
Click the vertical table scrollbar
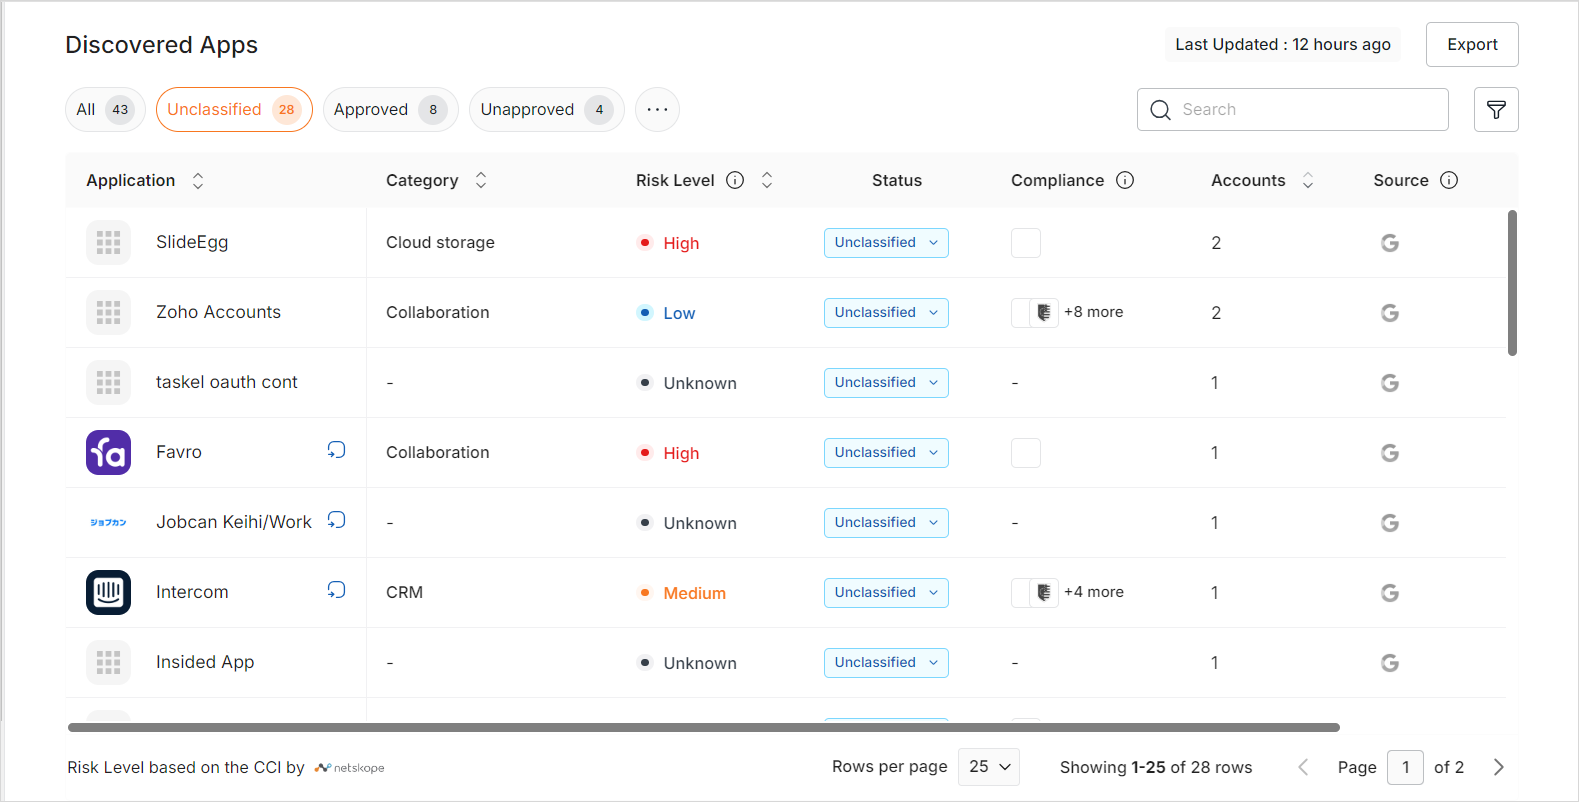pyautogui.click(x=1512, y=282)
